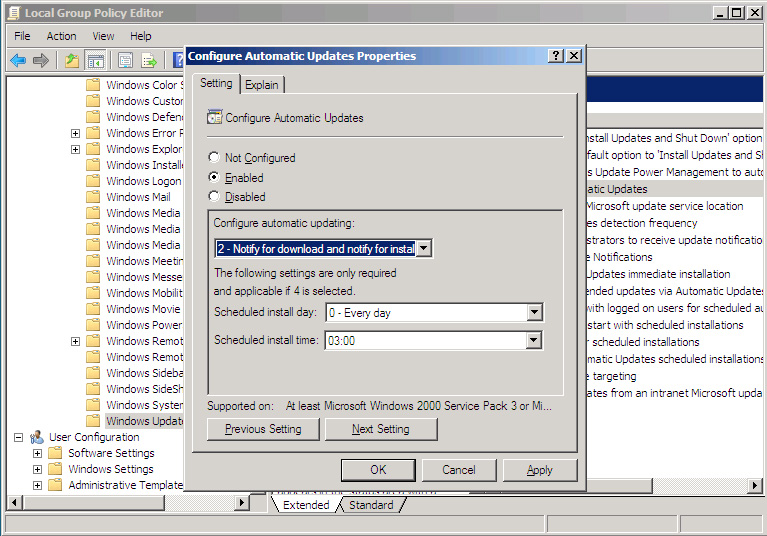Click the folder icon beside Windows Movie
This screenshot has height=536, width=767.
click(93, 309)
